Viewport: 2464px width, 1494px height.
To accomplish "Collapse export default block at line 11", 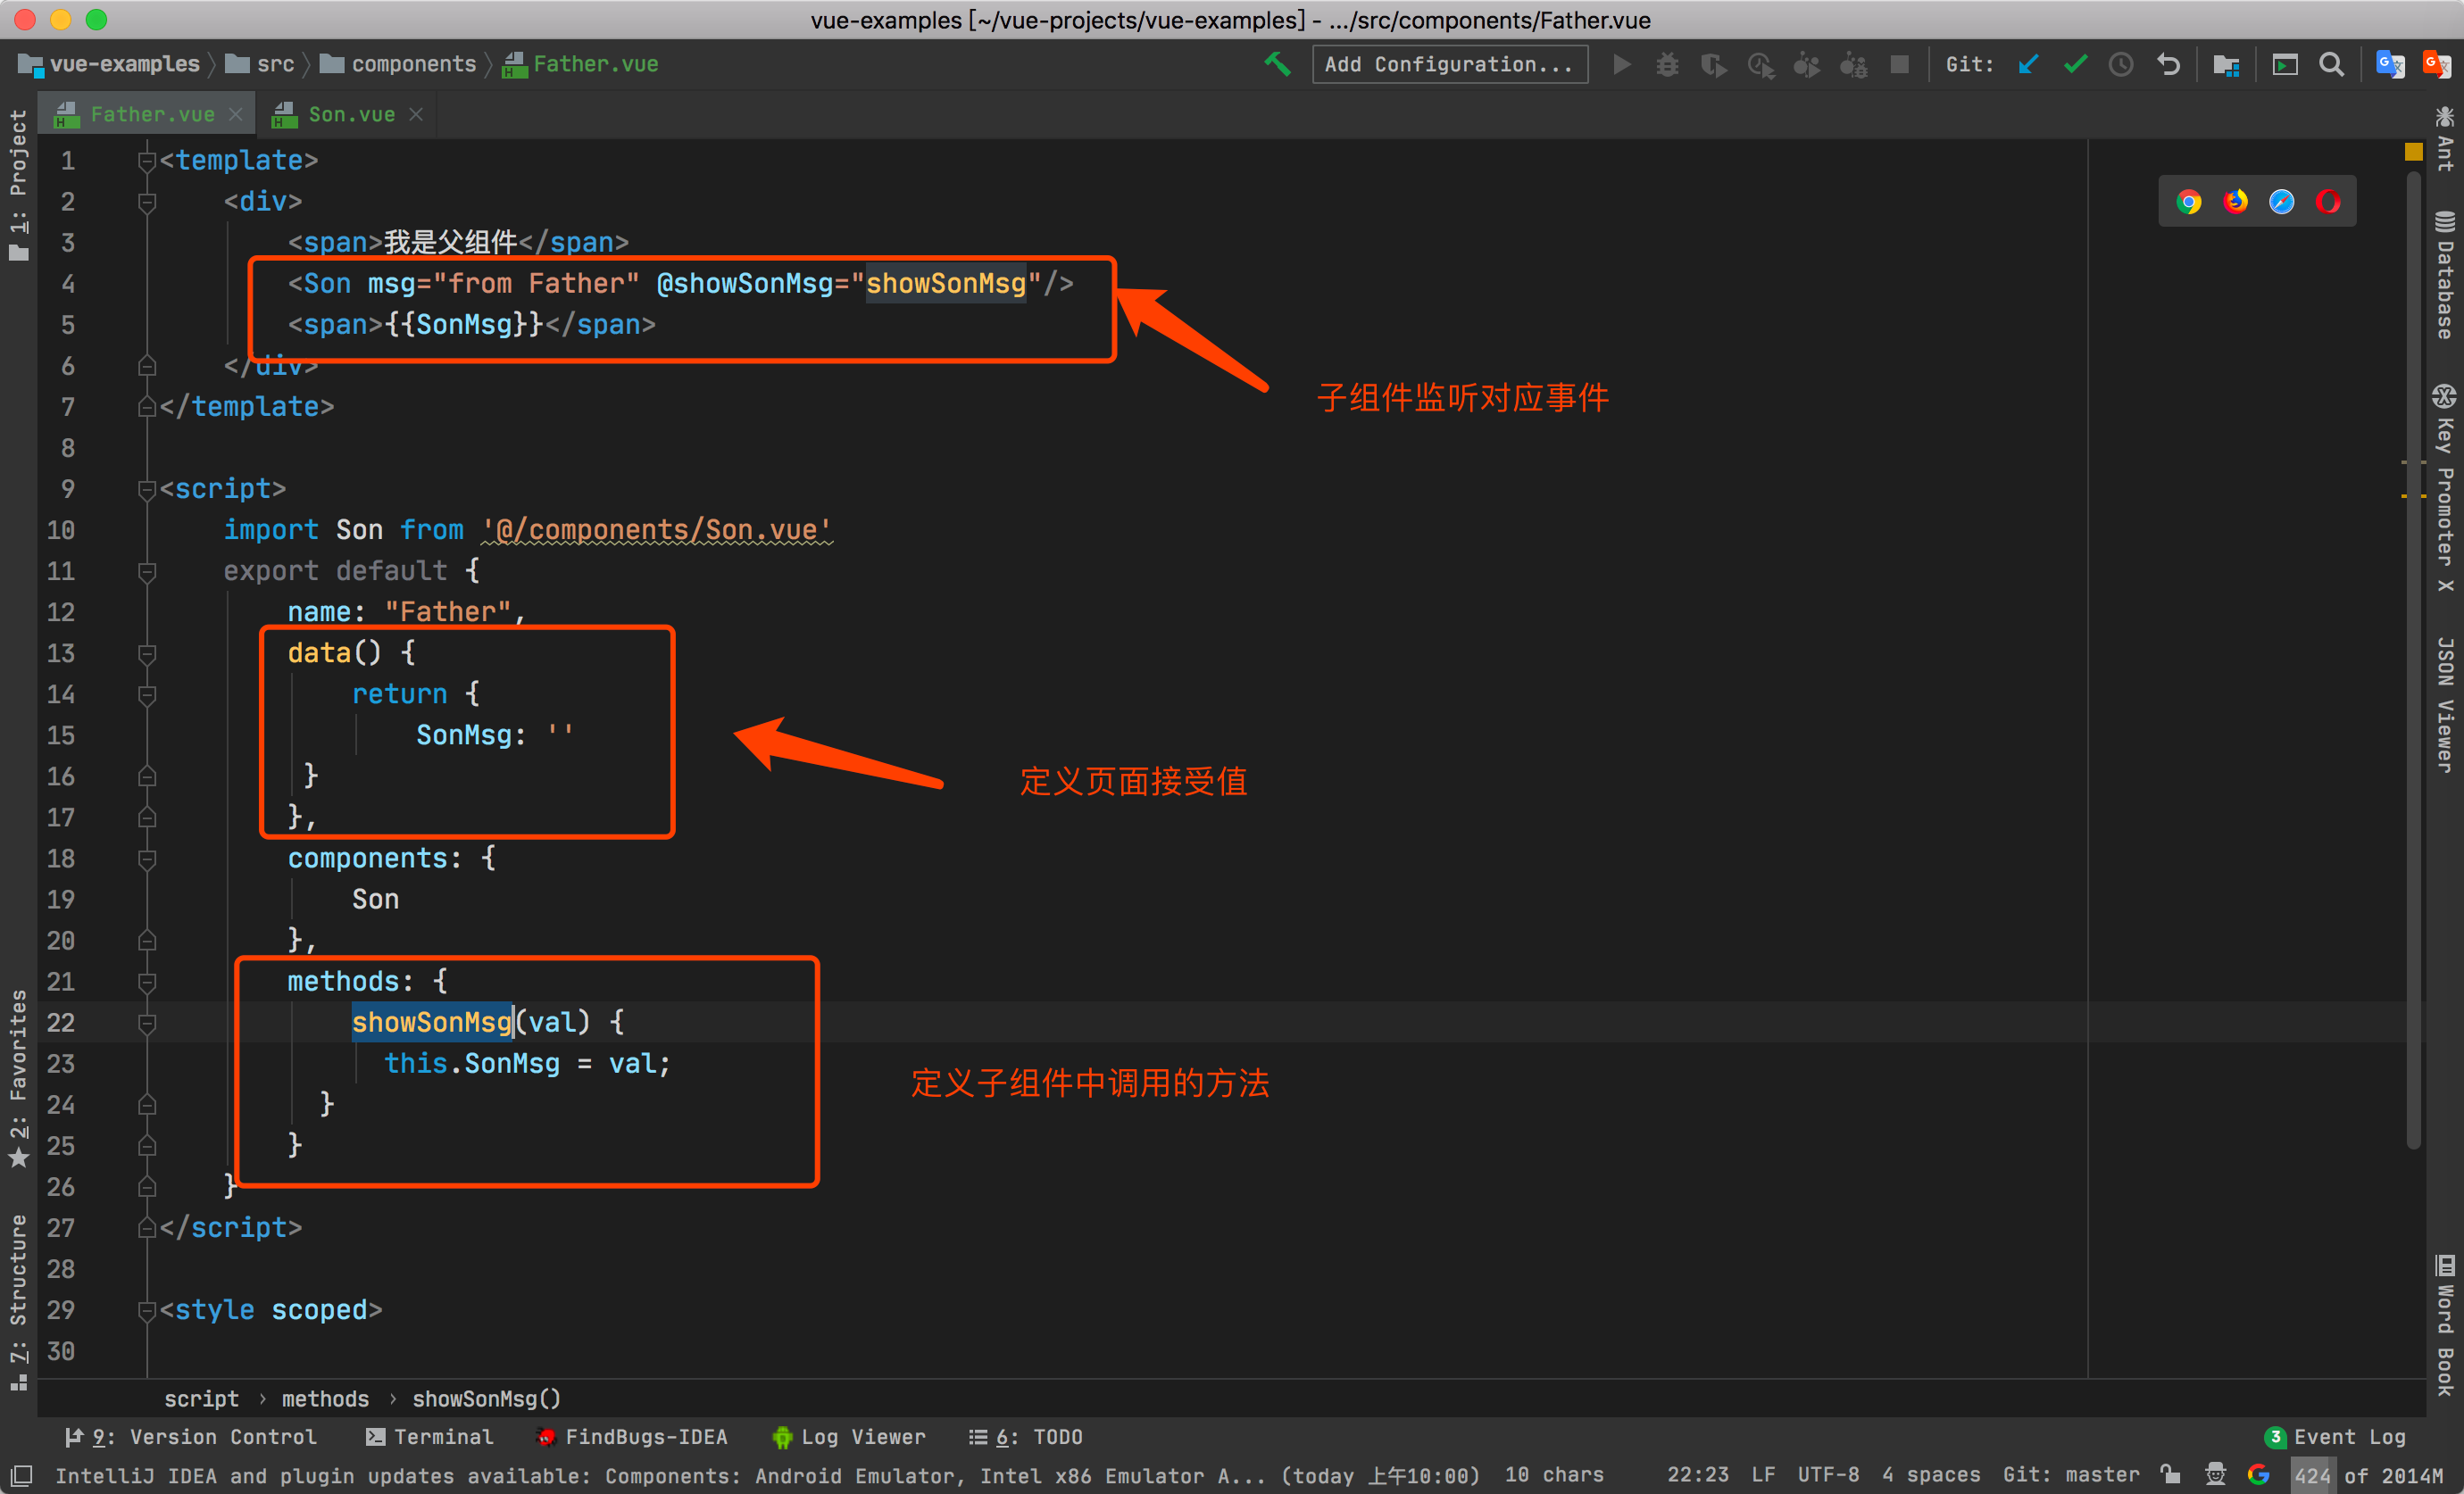I will coord(147,571).
